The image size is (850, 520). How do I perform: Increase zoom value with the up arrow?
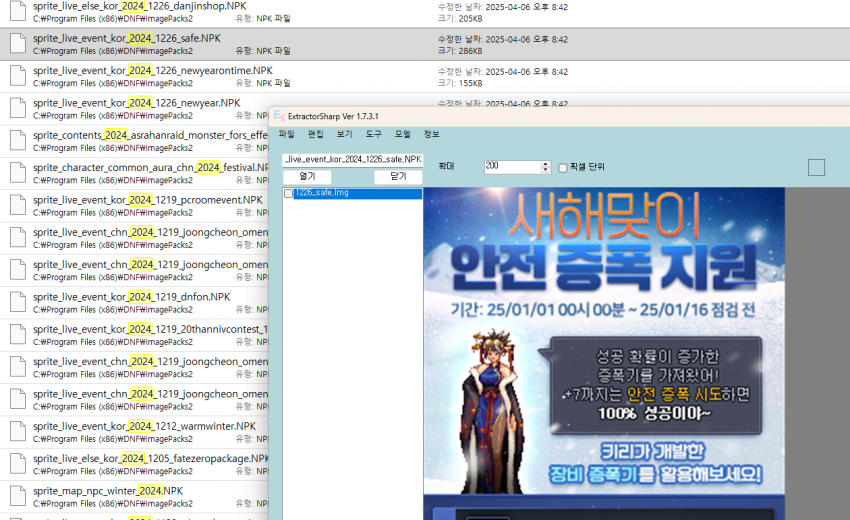pos(545,164)
